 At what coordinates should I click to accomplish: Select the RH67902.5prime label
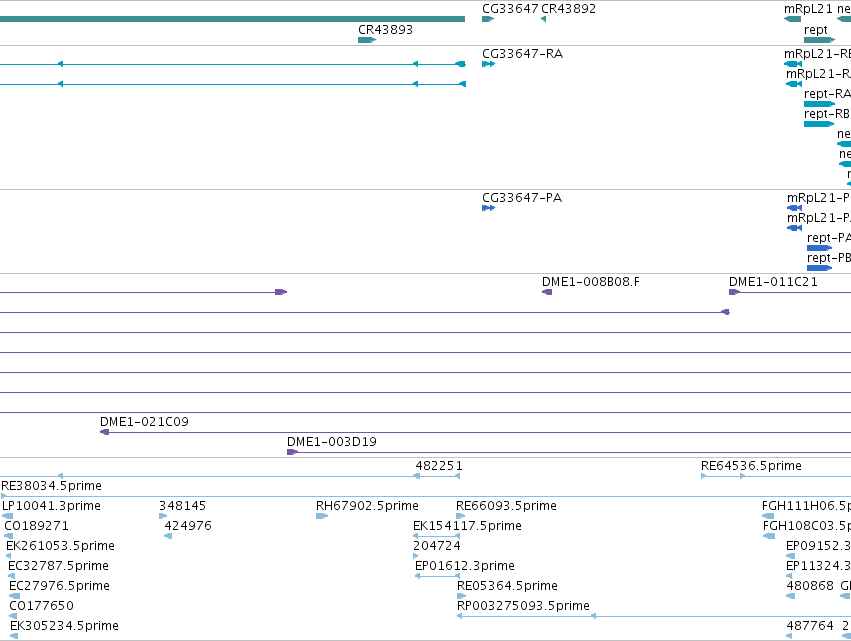pos(367,506)
